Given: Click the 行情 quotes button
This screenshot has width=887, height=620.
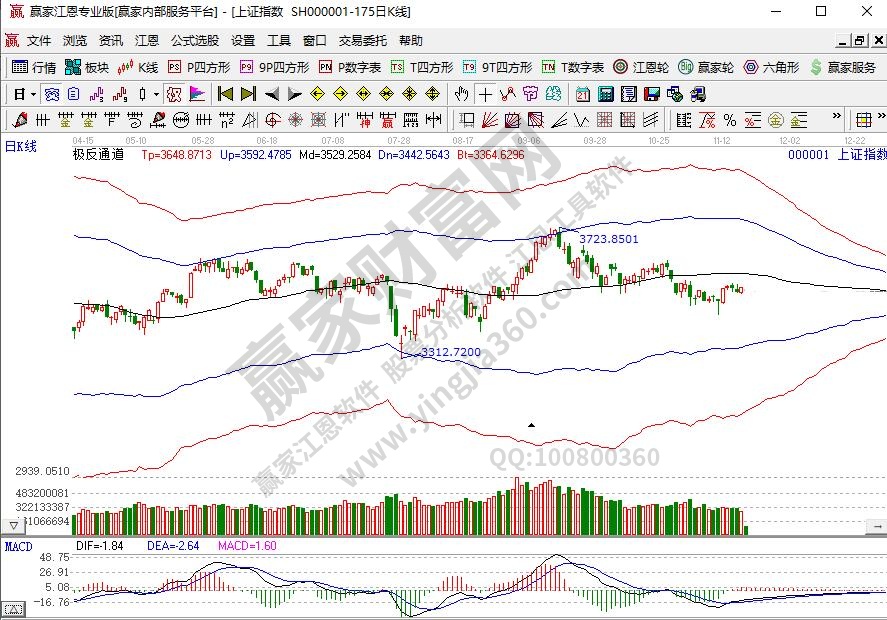Looking at the screenshot, I should pos(33,68).
